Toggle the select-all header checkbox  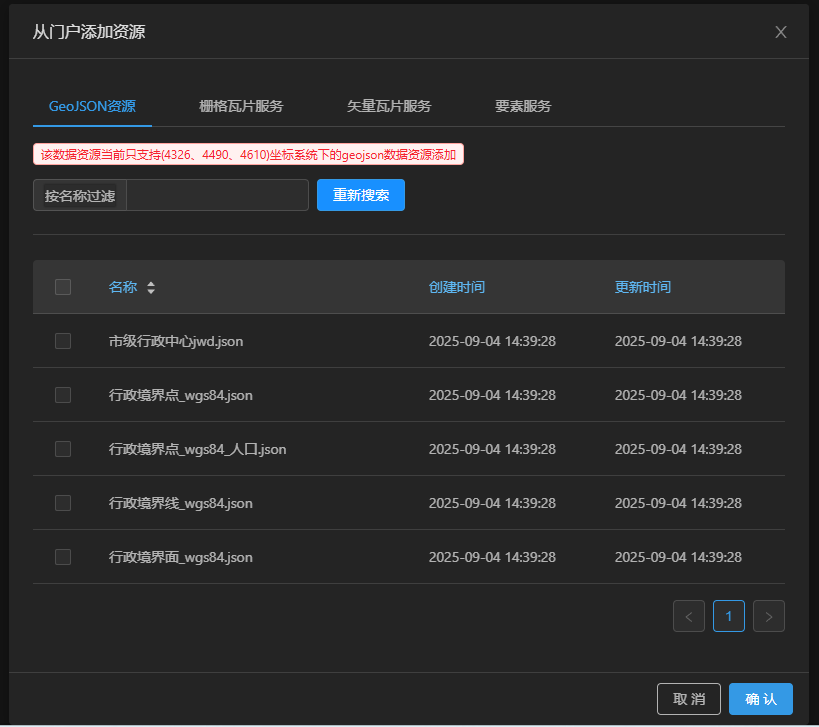point(63,287)
